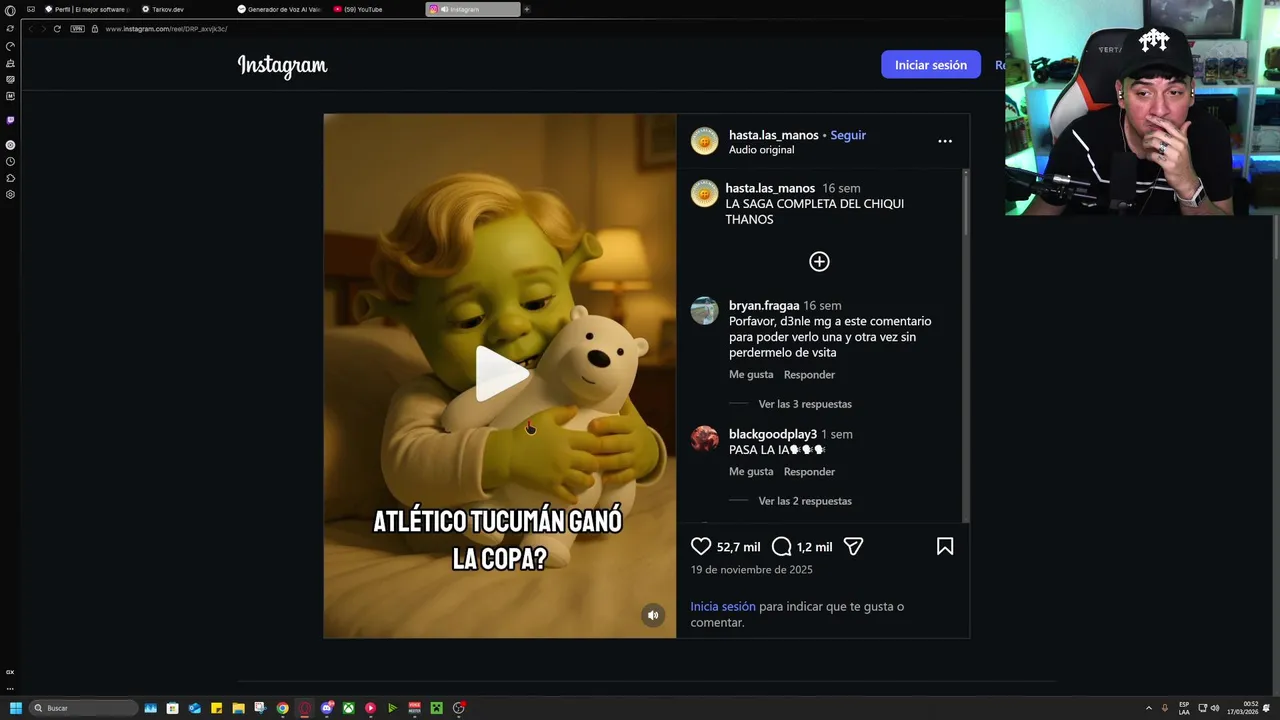Click the Audio original label
The width and height of the screenshot is (1280, 720).
[x=761, y=150]
